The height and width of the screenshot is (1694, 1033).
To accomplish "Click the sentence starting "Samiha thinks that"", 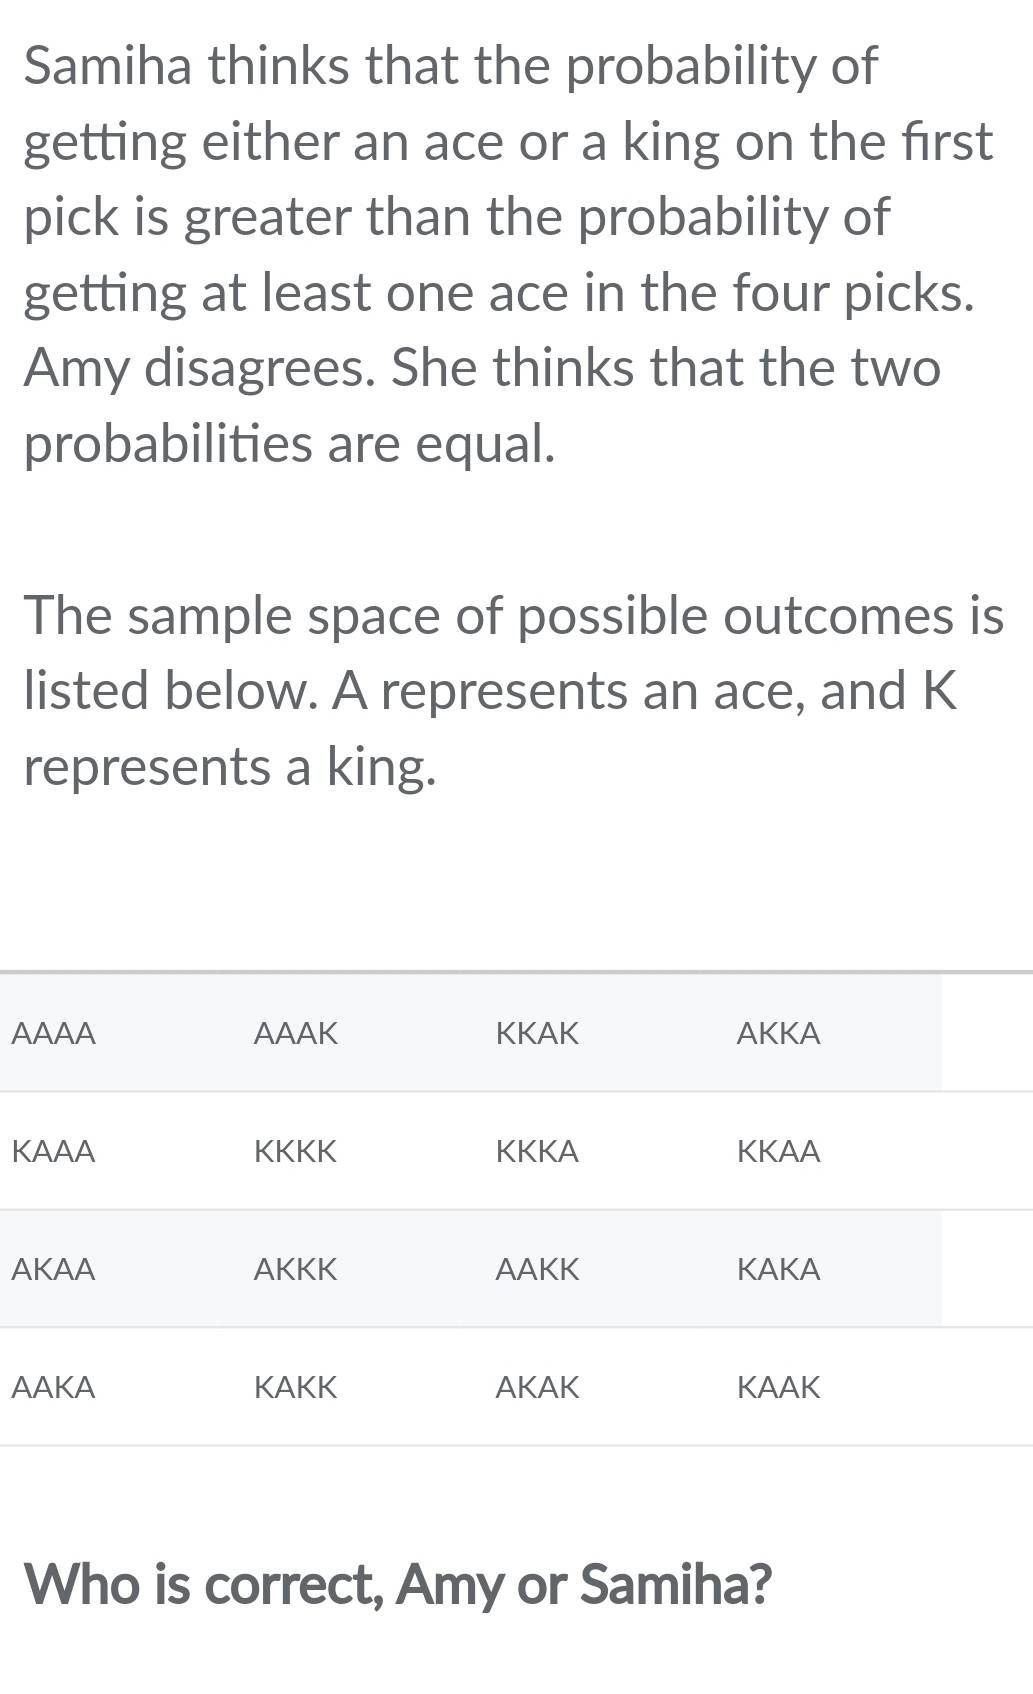I will [500, 180].
